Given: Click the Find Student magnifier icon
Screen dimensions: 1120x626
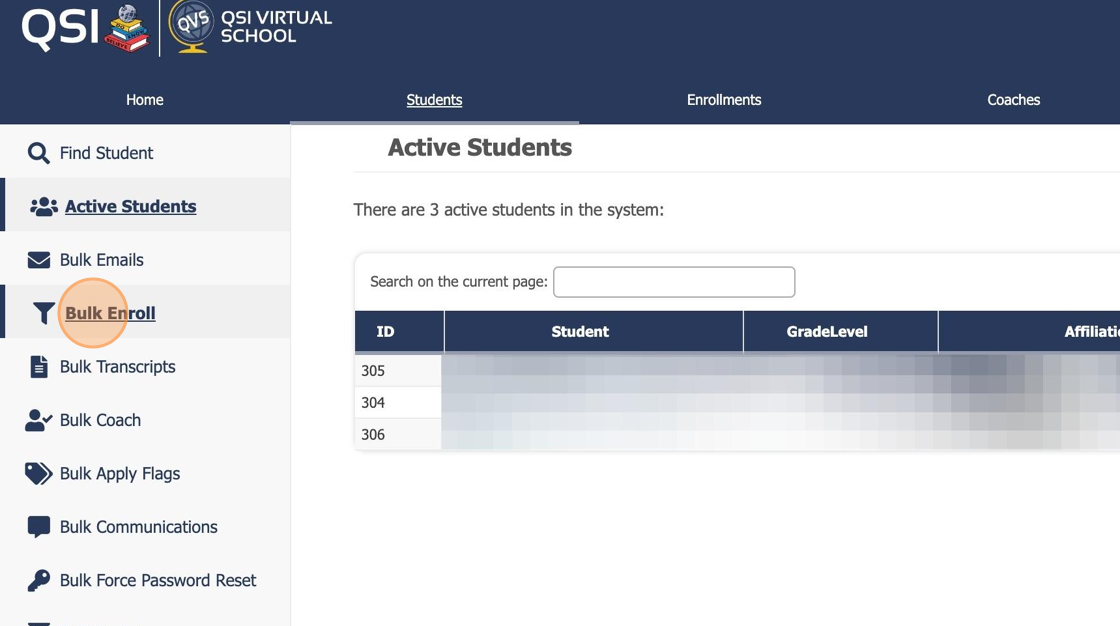Looking at the screenshot, I should pos(38,153).
